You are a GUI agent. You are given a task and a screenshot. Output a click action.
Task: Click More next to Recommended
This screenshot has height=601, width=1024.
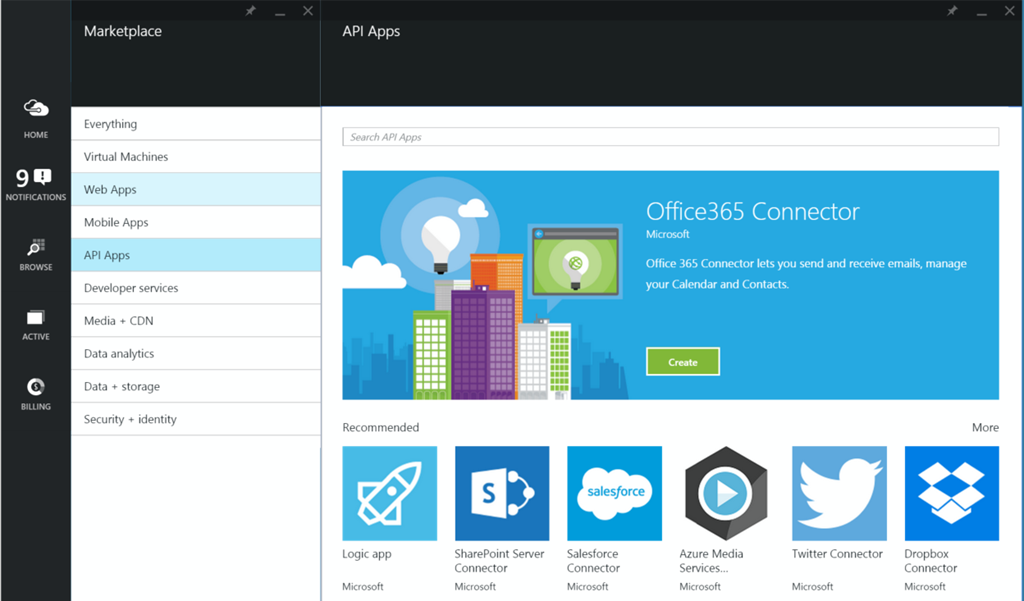[985, 427]
